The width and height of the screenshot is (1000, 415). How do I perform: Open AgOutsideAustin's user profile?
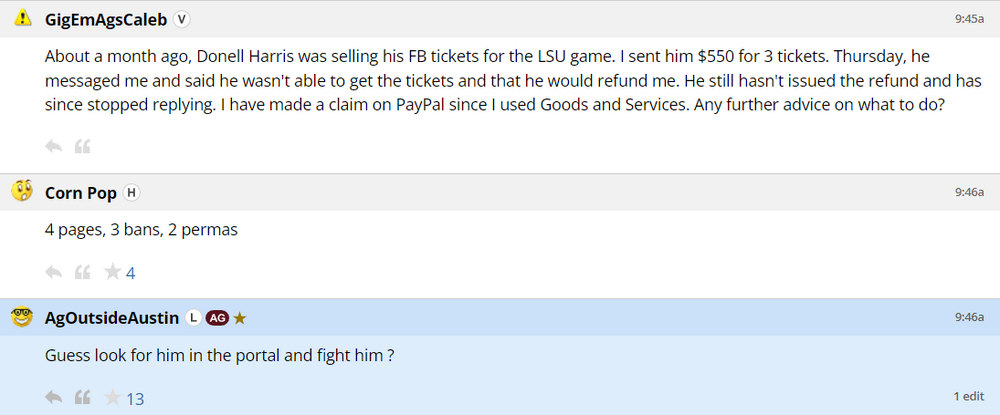tap(112, 318)
